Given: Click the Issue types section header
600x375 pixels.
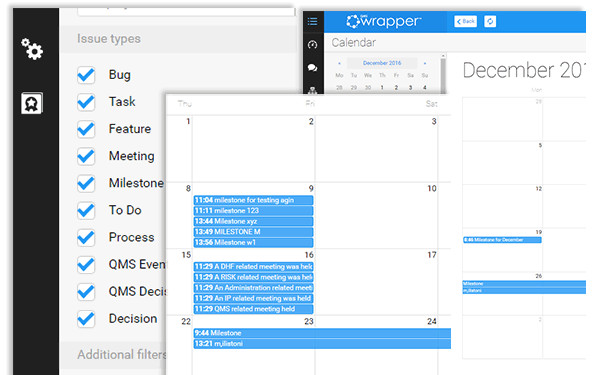Looking at the screenshot, I should tap(178, 39).
